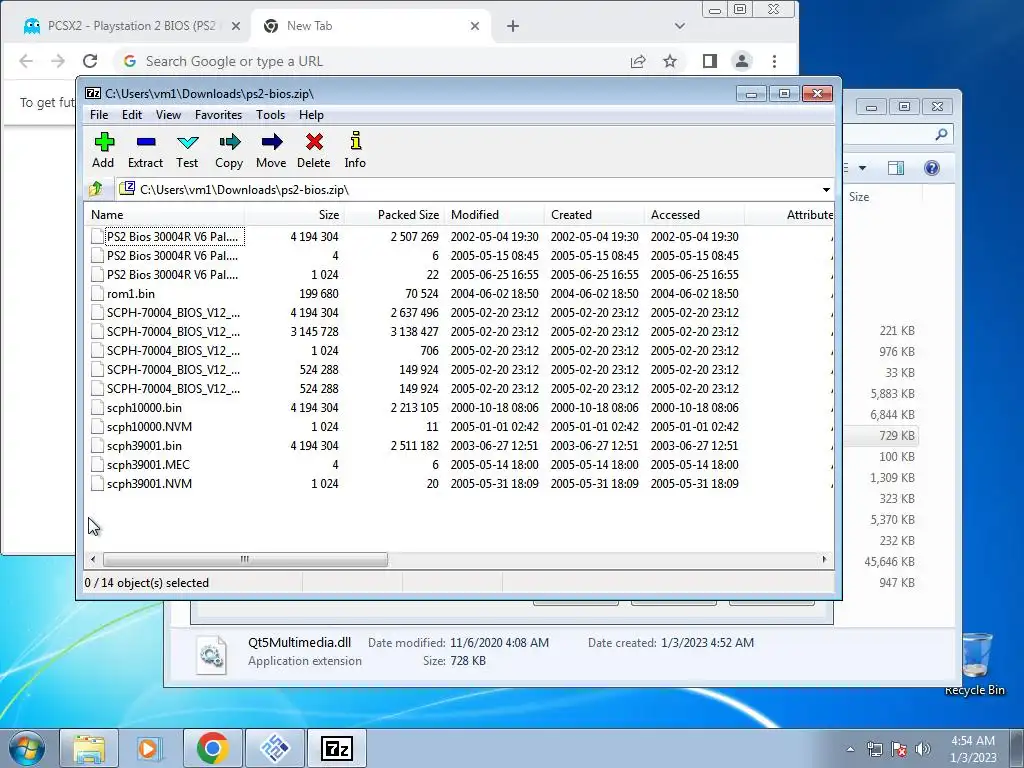Image resolution: width=1024 pixels, height=768 pixels.
Task: Click the Add toolbar icon in 7-Zip
Action: coord(103,150)
